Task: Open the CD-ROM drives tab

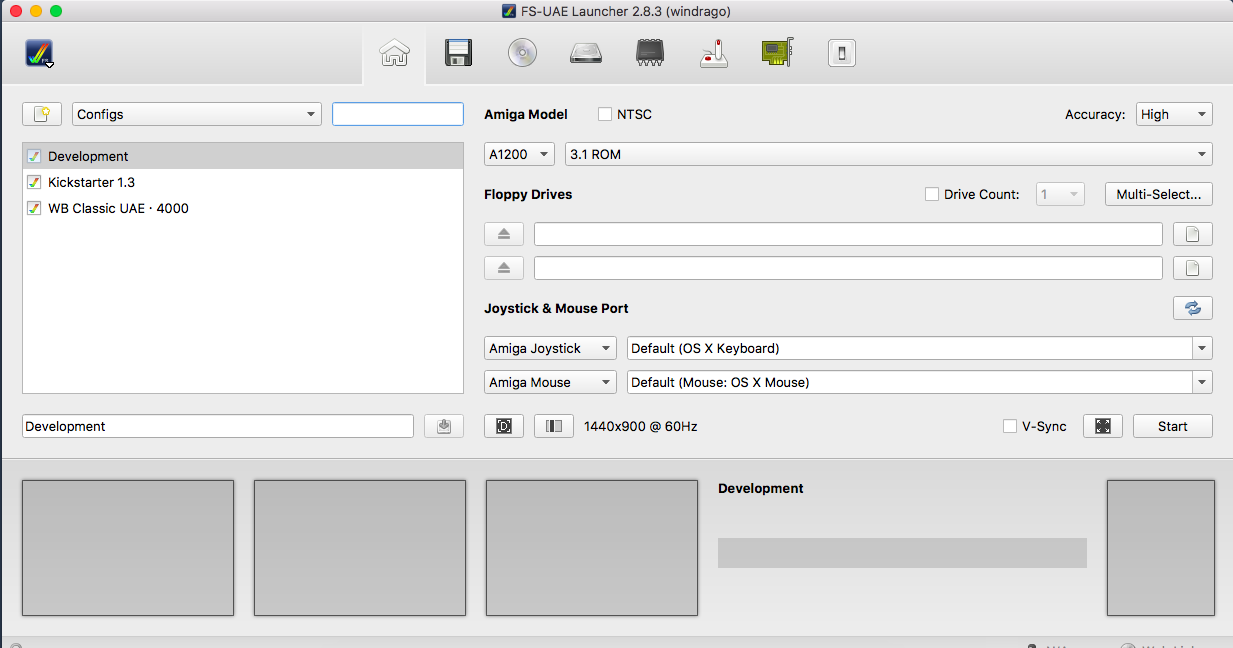Action: tap(522, 53)
